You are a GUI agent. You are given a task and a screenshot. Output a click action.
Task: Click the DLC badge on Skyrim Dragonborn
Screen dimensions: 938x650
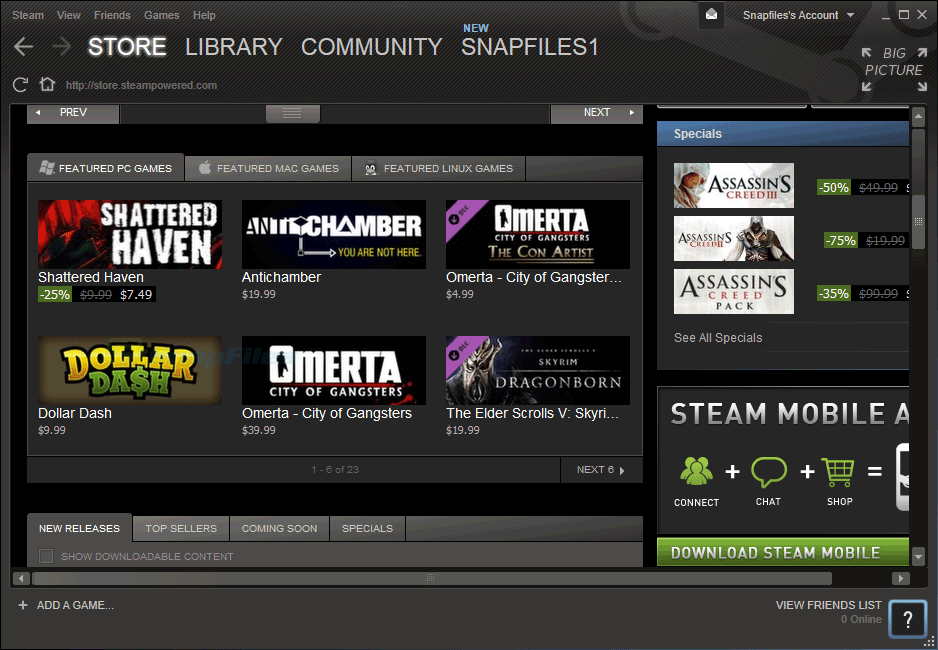(x=459, y=350)
